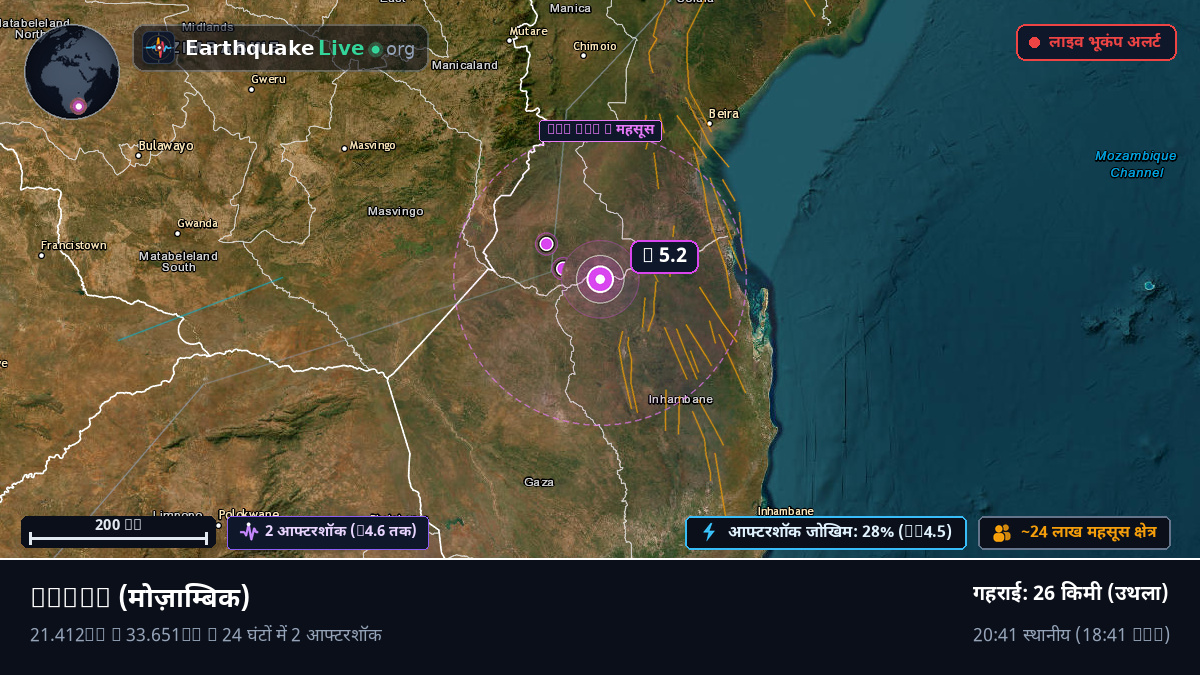Viewport: 1200px width, 675px height.
Task: Click the red dot in the alert badge
Action: 1034,43
